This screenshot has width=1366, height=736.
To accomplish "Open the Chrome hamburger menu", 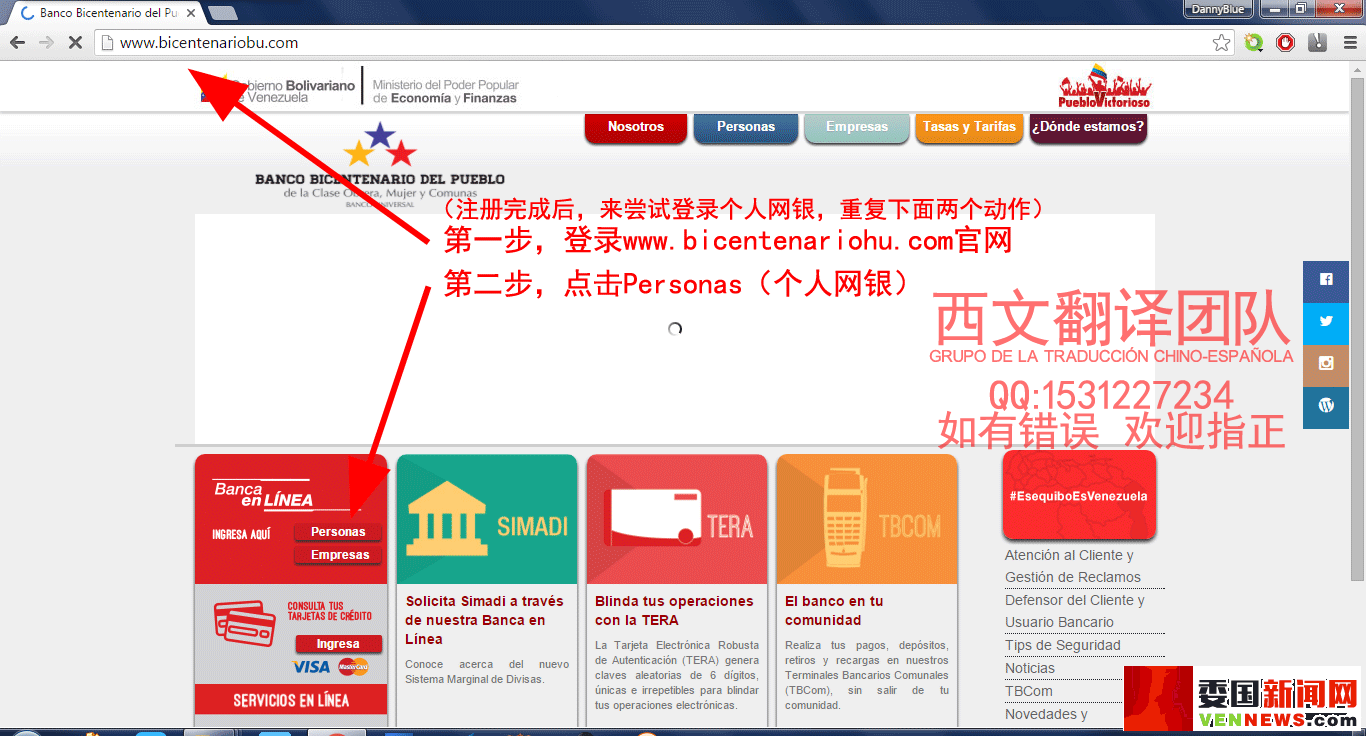I will pyautogui.click(x=1349, y=43).
